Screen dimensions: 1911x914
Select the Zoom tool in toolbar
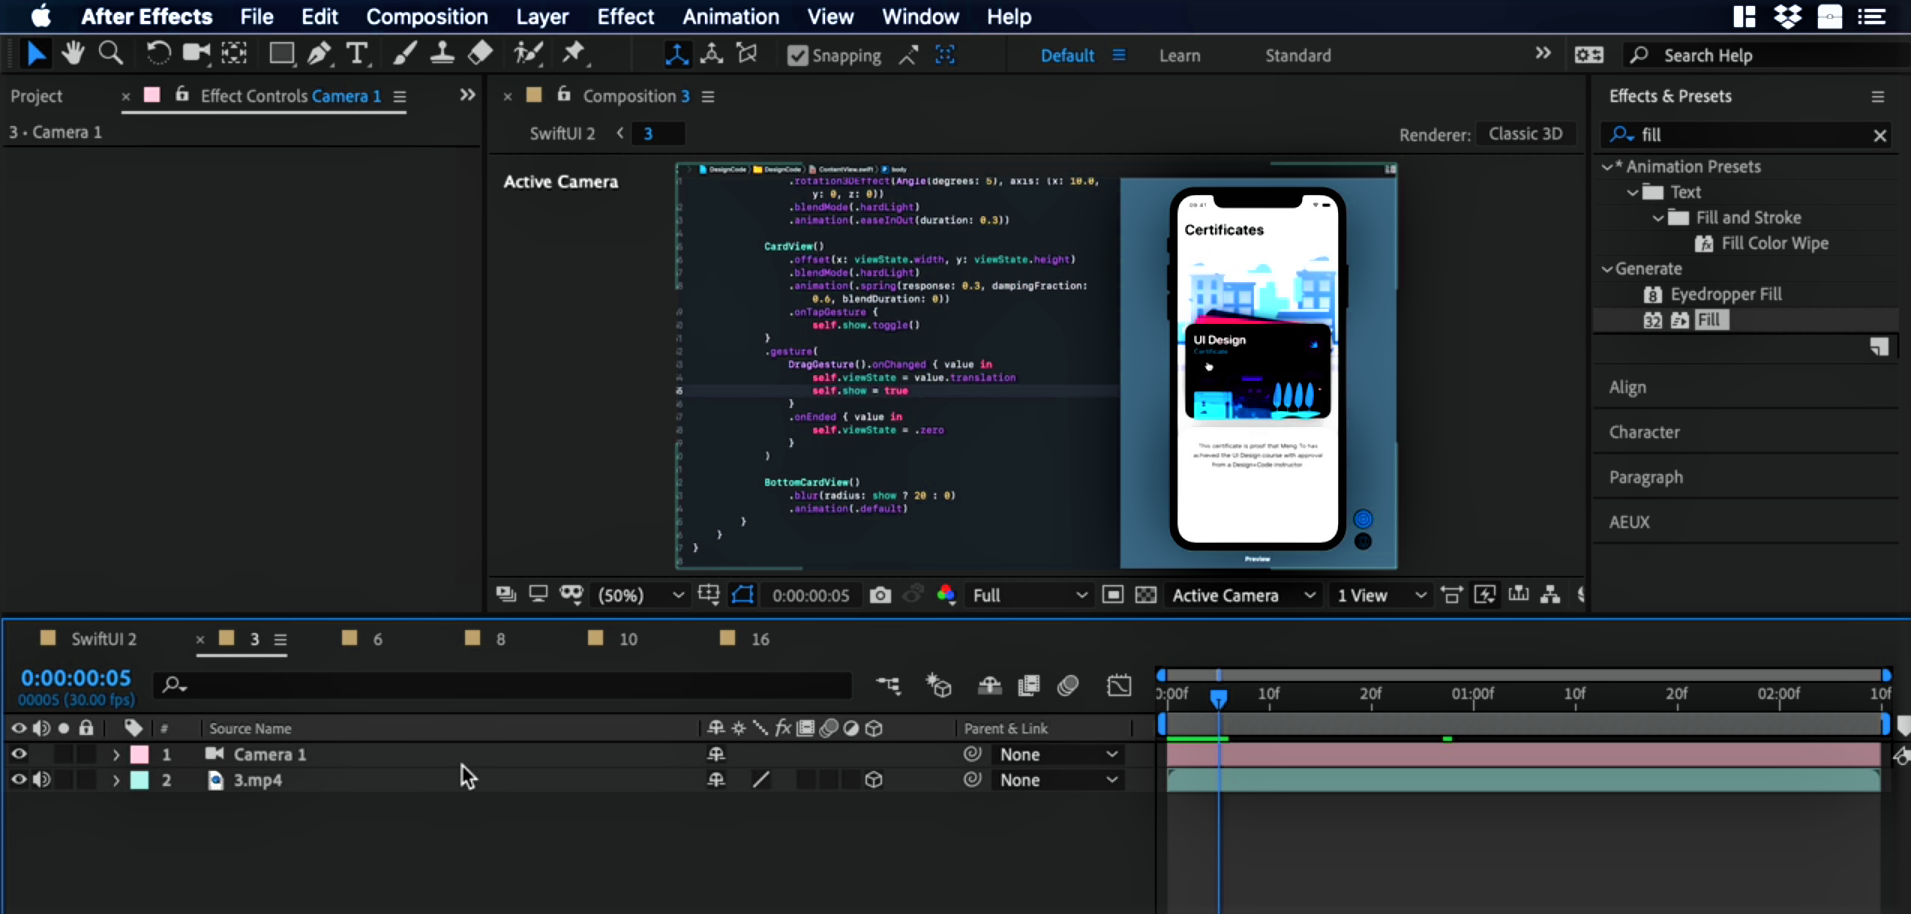[111, 53]
